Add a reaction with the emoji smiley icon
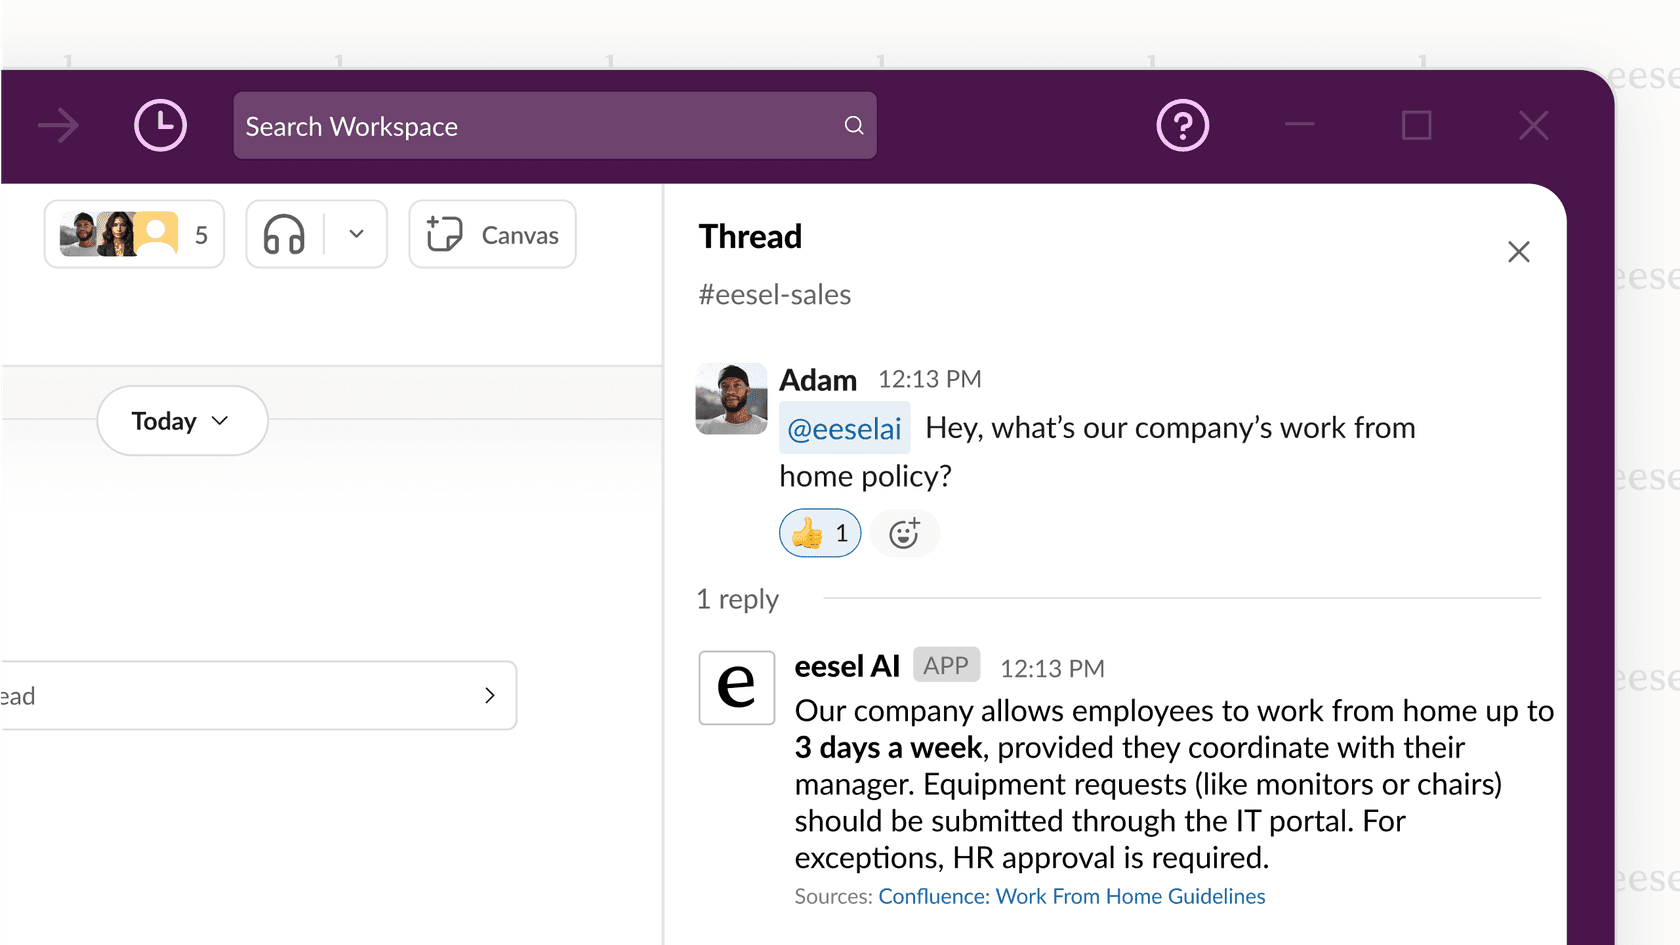The image size is (1680, 945). [x=904, y=533]
